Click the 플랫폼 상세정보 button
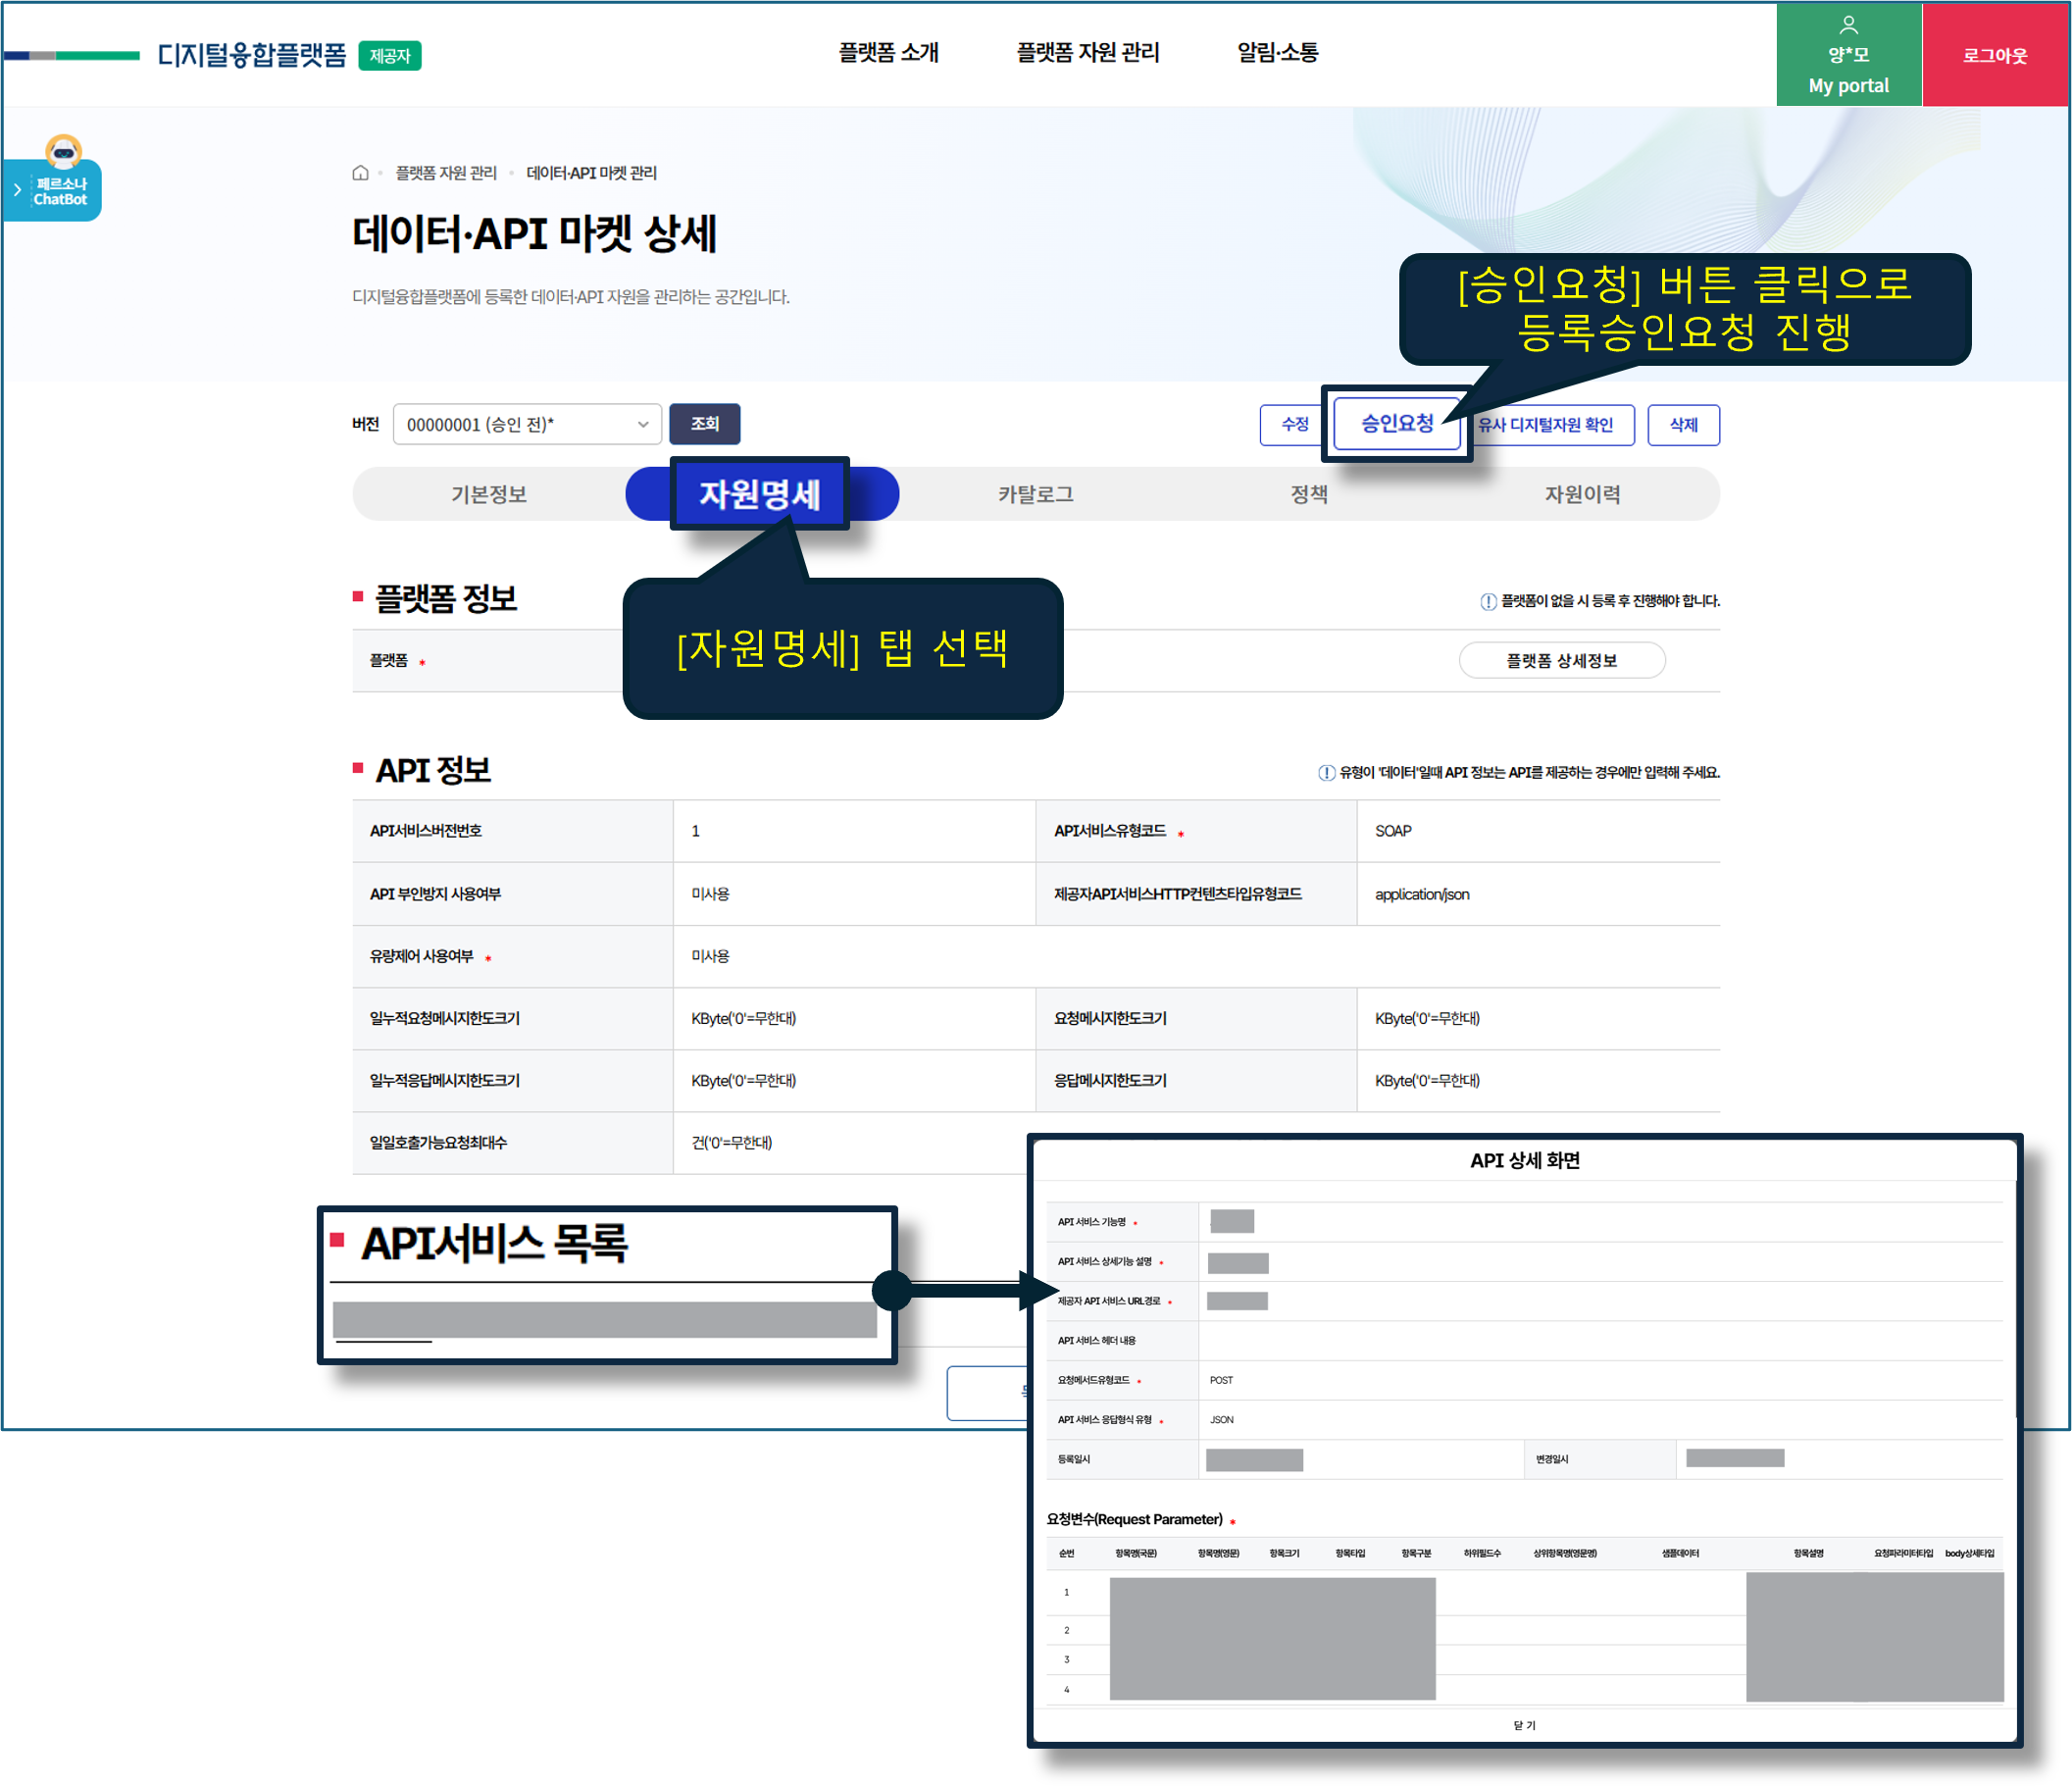This screenshot has height=1786, width=2072. (1562, 660)
